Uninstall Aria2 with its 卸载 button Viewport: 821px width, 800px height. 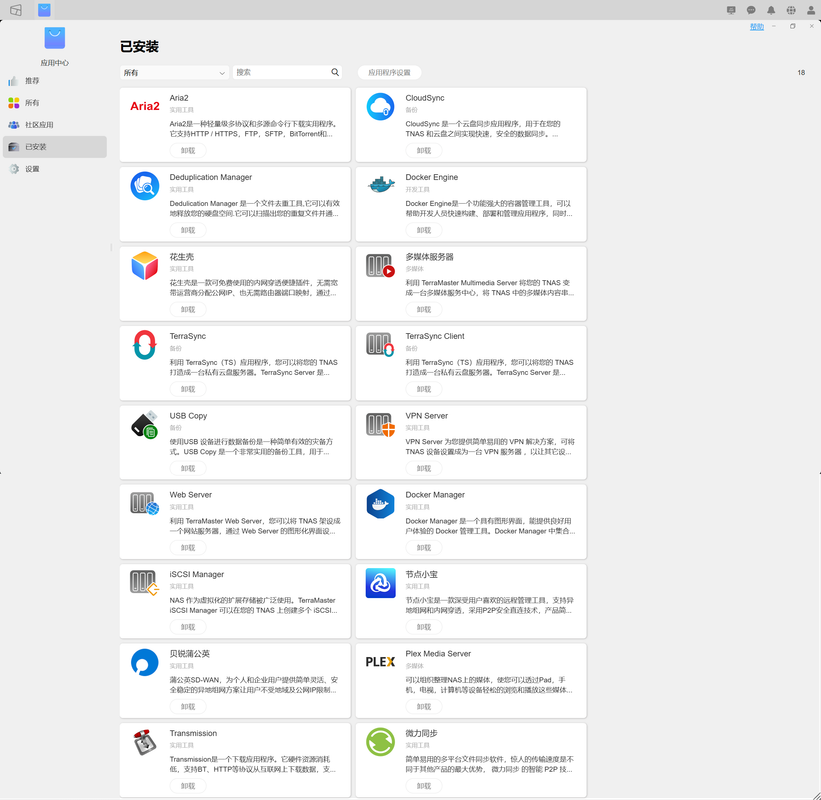click(x=188, y=151)
